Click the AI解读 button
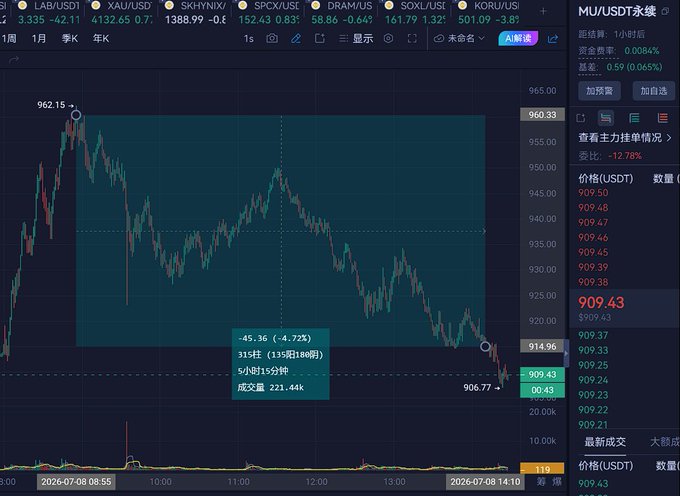Viewport: 680px width, 496px height. point(518,39)
